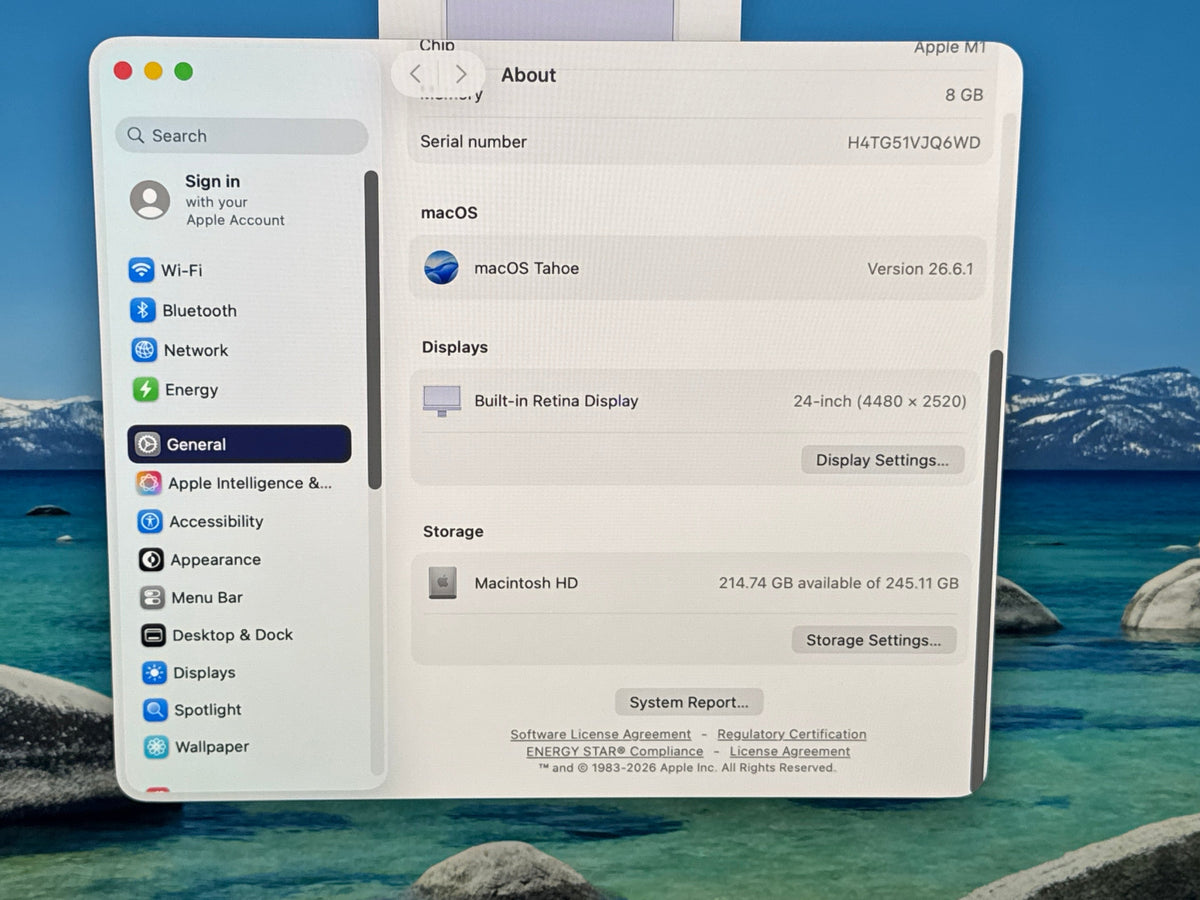Click the magnifier icon in Search field
The image size is (1200, 900).
point(136,136)
